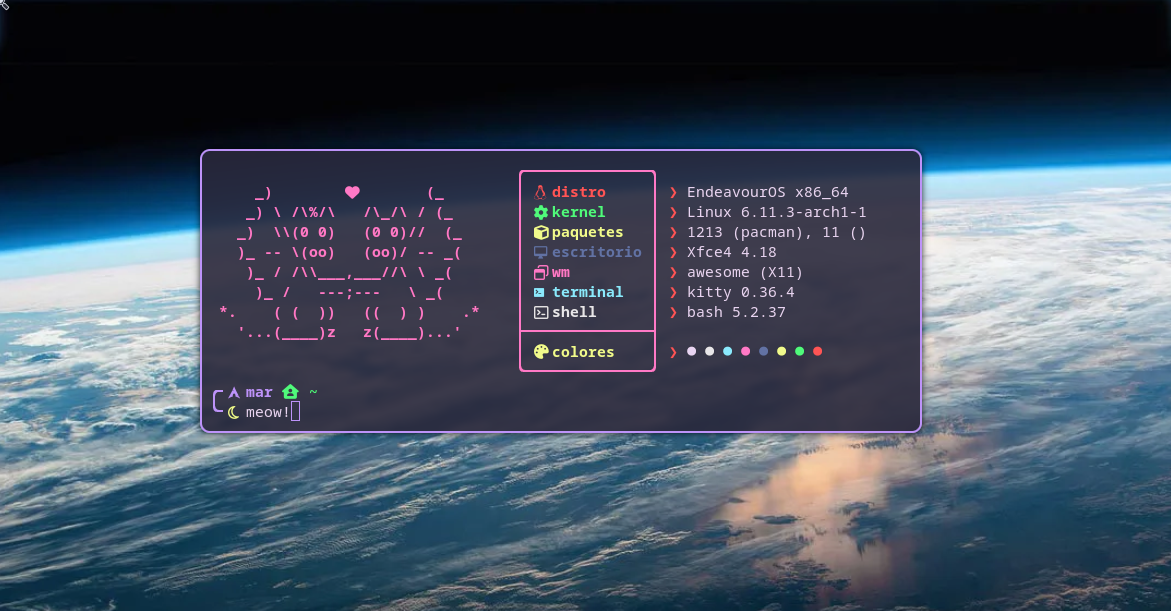Image resolution: width=1171 pixels, height=611 pixels.
Task: Click the username 'mar' in prompt
Action: pyautogui.click(x=259, y=393)
